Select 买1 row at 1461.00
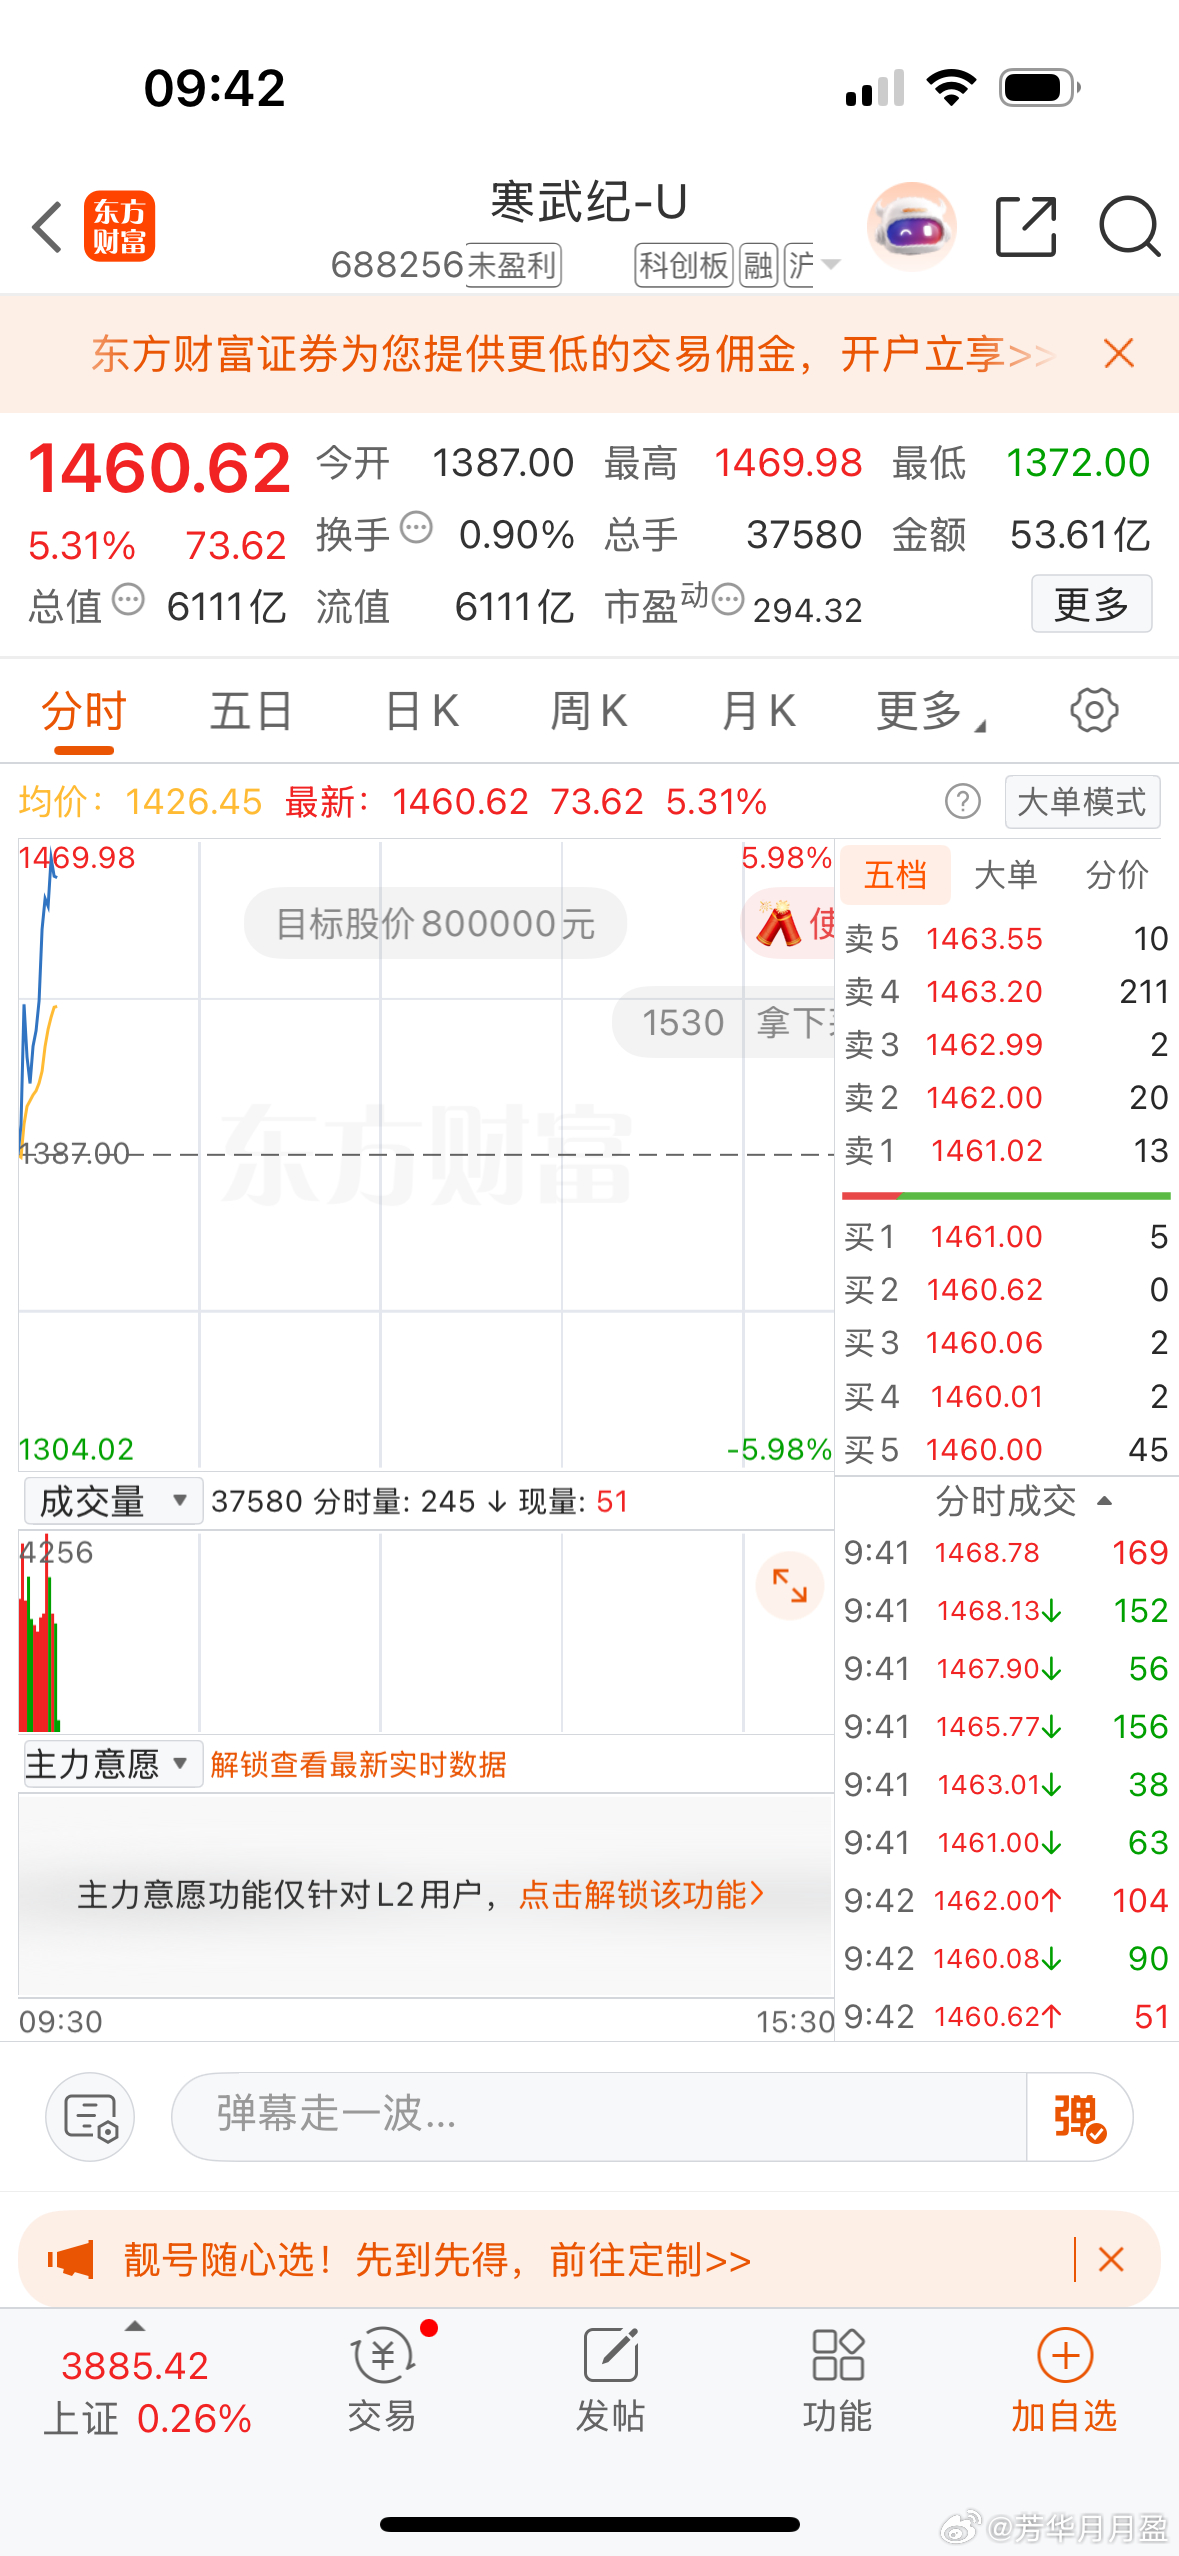The height and width of the screenshot is (2556, 1179). [x=1006, y=1236]
